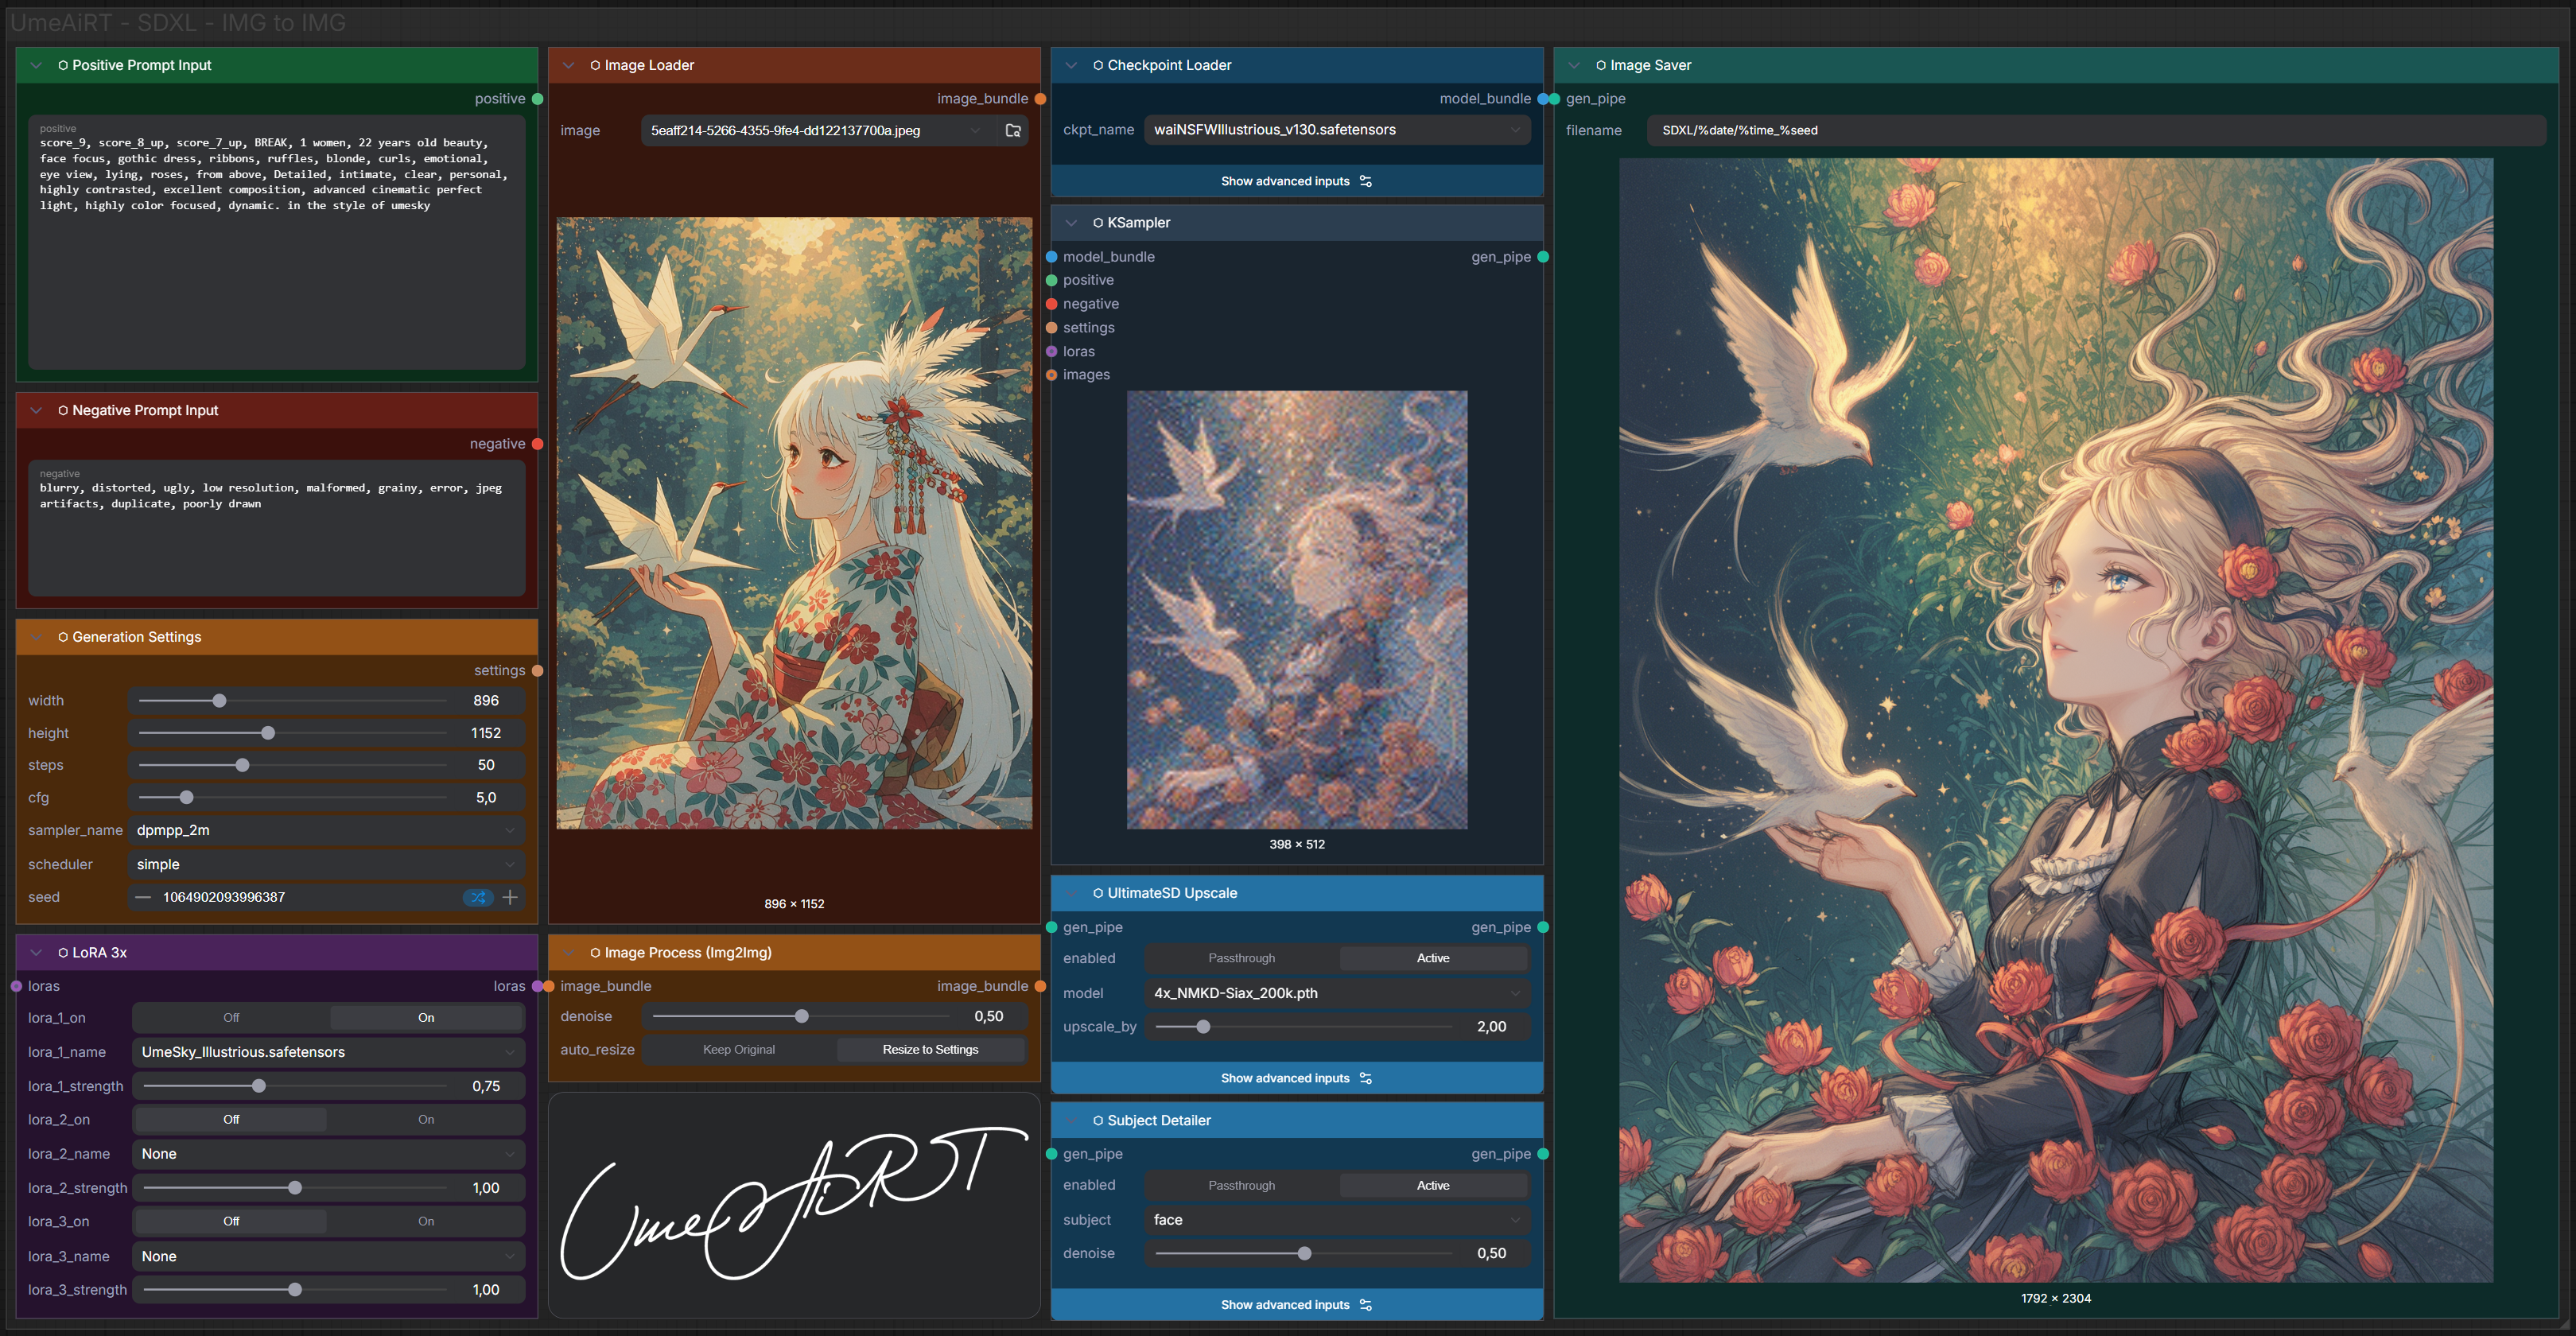Click the node icon on the KSampler header

pyautogui.click(x=1097, y=222)
